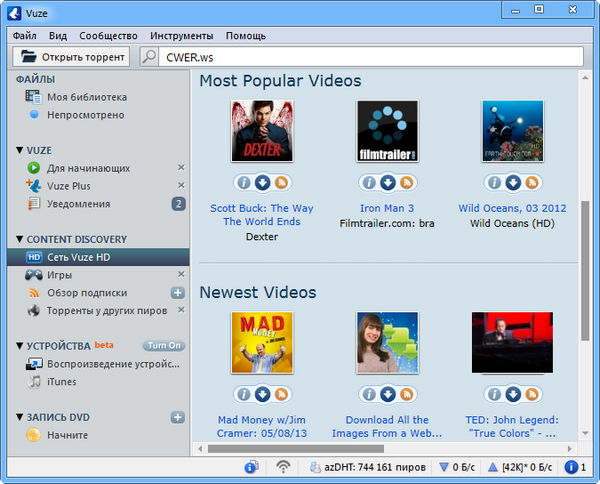Image resolution: width=600 pixels, height=484 pixels.
Task: Click the search magnifier icon
Action: [149, 57]
